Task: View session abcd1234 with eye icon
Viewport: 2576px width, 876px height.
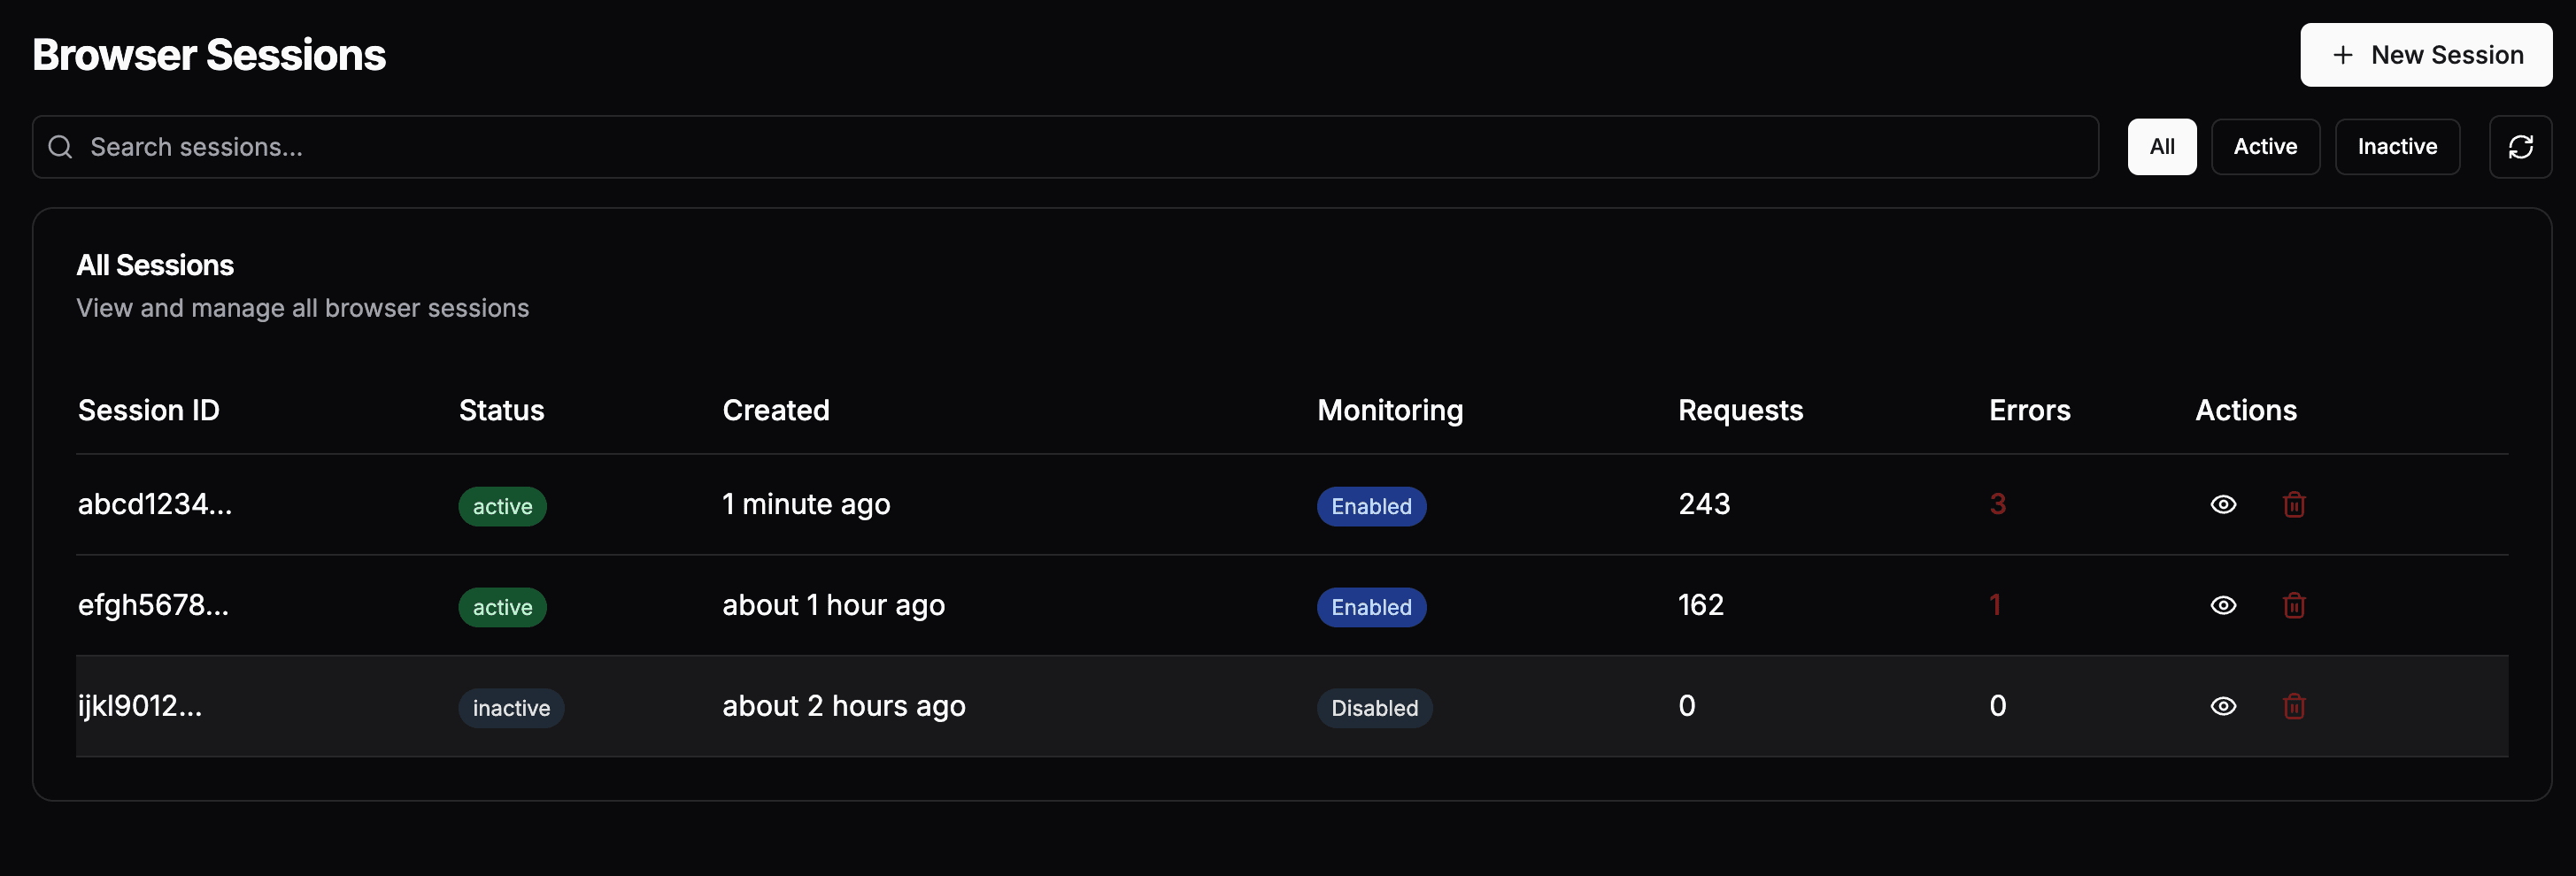Action: coord(2223,504)
